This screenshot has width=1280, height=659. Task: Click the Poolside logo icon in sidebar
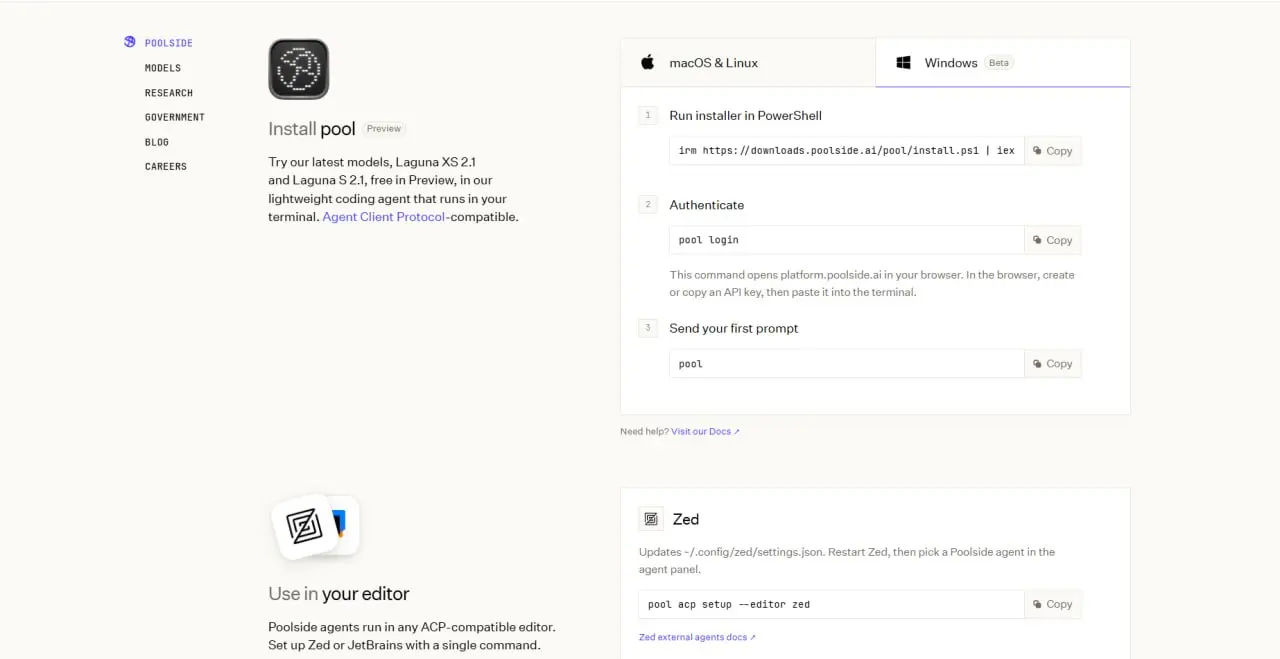point(130,42)
